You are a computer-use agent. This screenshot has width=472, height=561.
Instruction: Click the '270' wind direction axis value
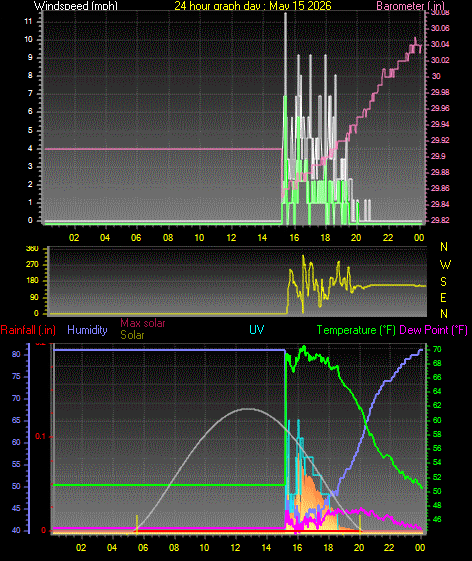pyautogui.click(x=32, y=265)
